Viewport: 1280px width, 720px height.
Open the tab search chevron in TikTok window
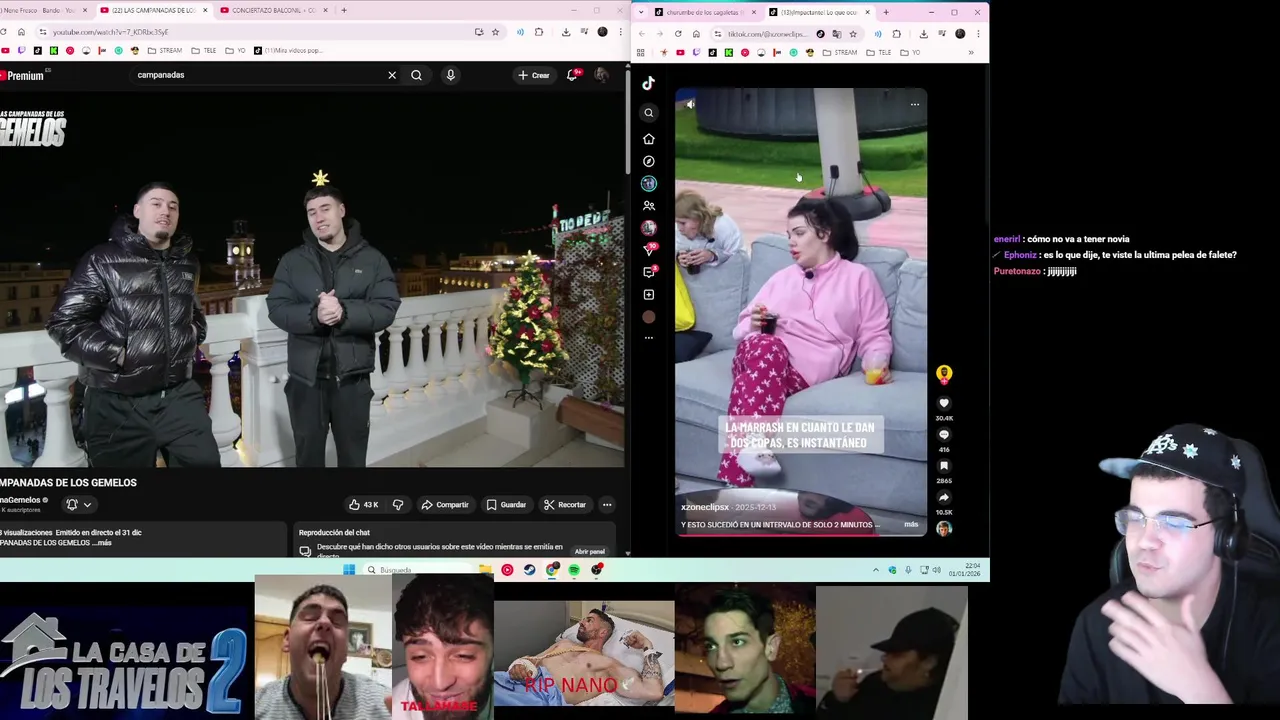(641, 12)
